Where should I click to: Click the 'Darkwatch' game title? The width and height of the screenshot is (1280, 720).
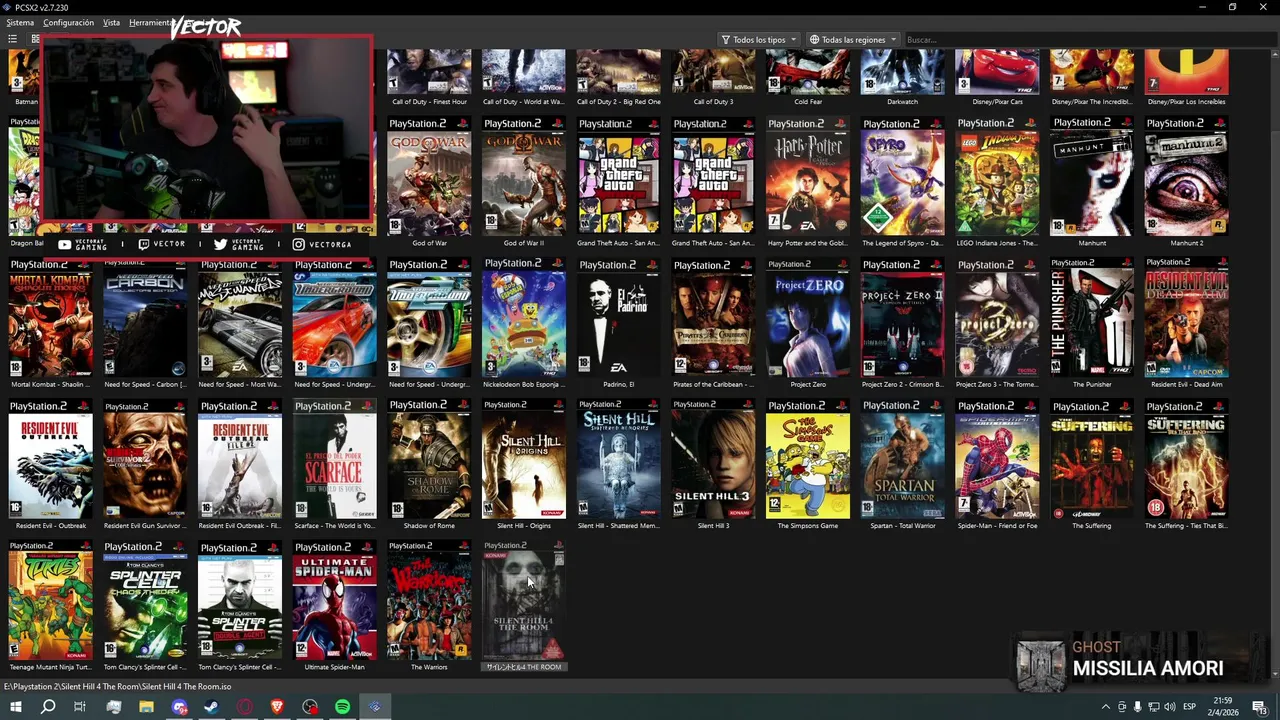902,102
